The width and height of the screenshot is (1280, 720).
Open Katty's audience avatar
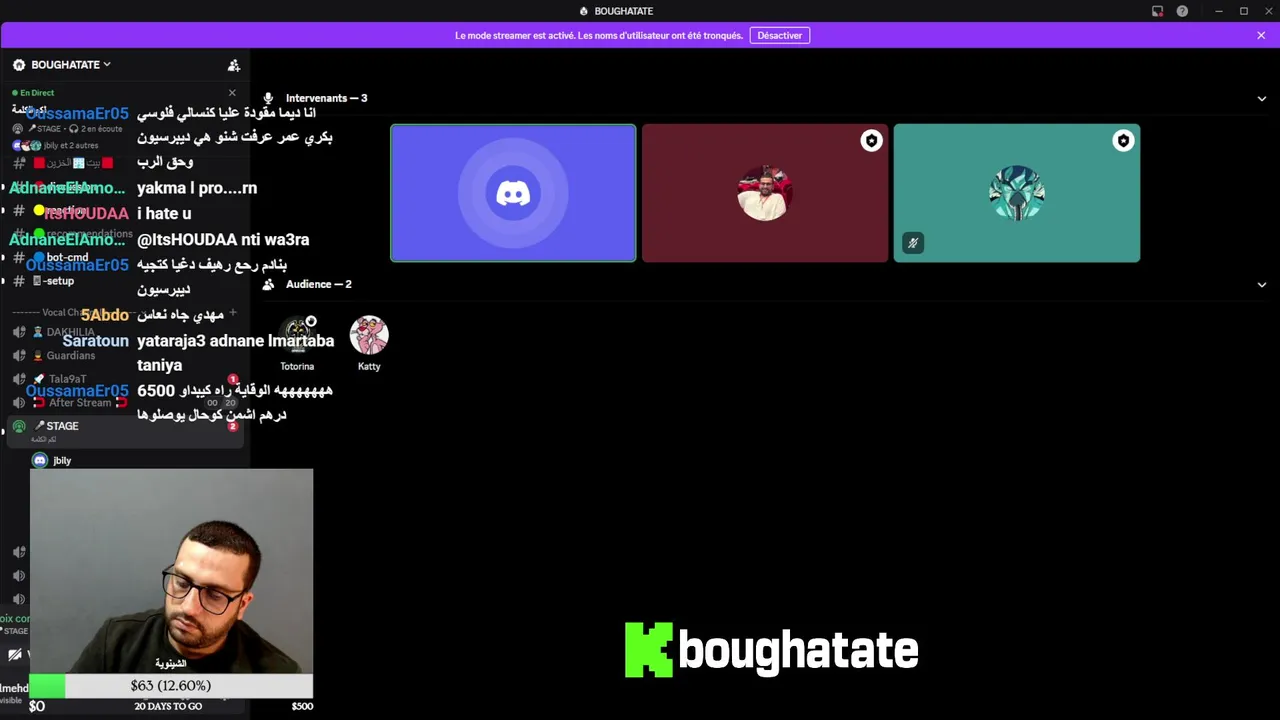click(x=369, y=336)
